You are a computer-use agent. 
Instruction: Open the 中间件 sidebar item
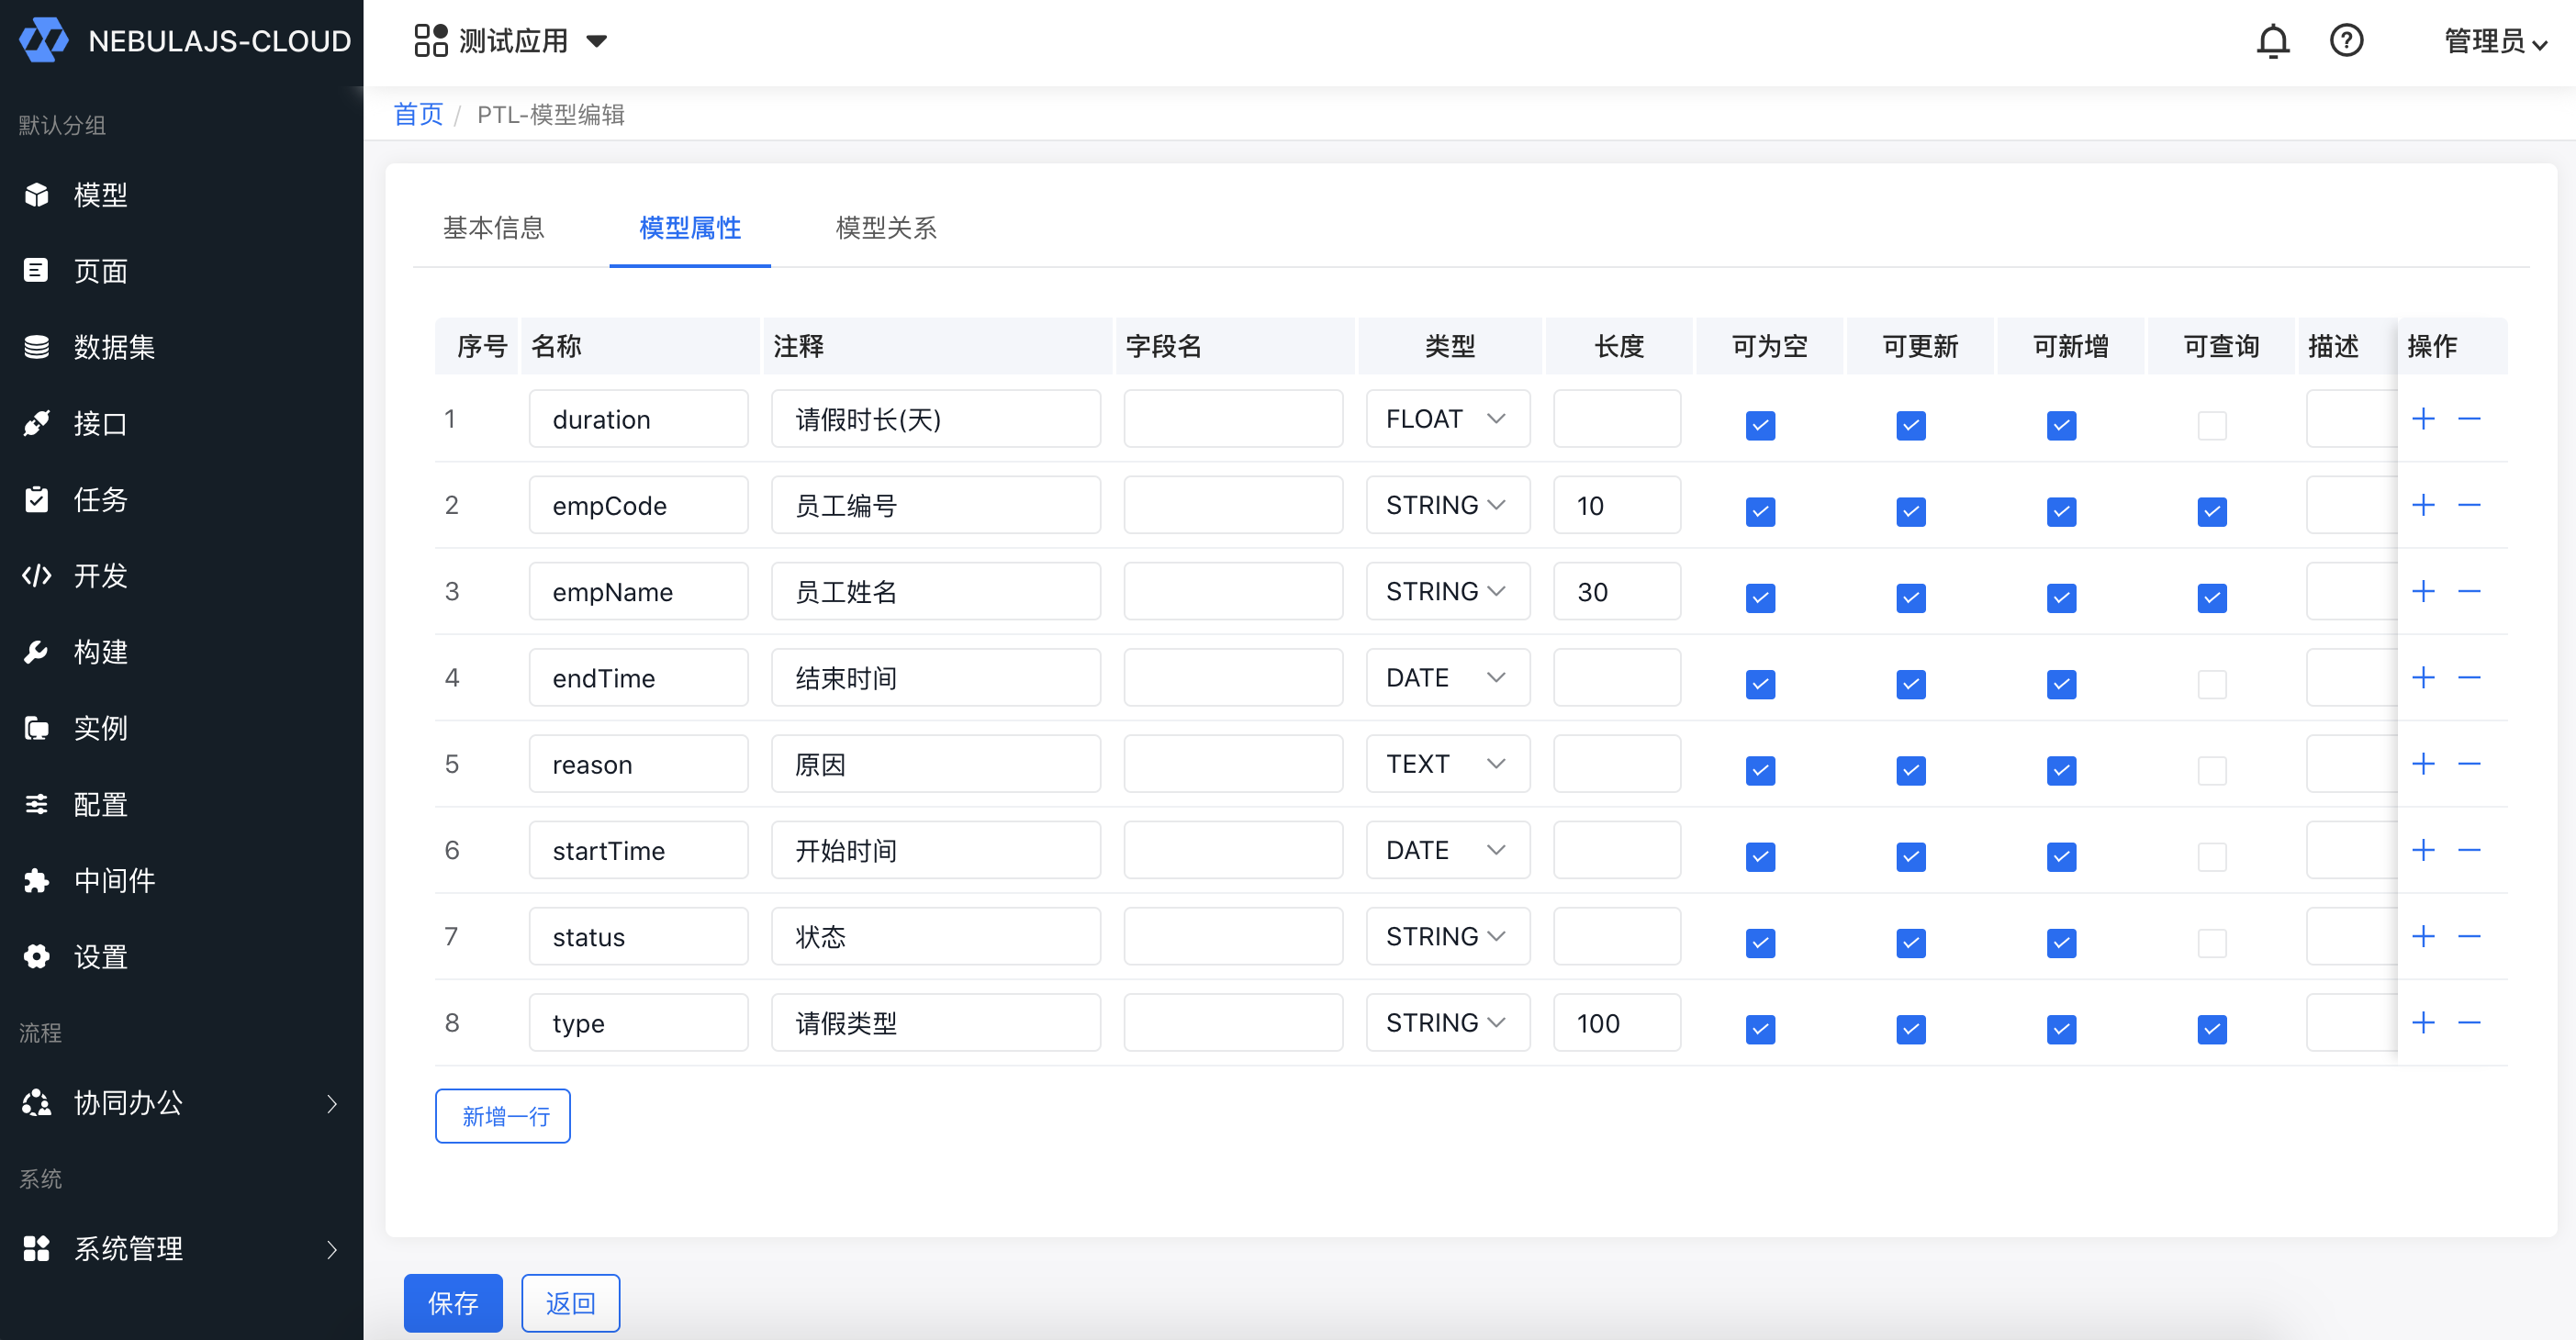pyautogui.click(x=113, y=880)
